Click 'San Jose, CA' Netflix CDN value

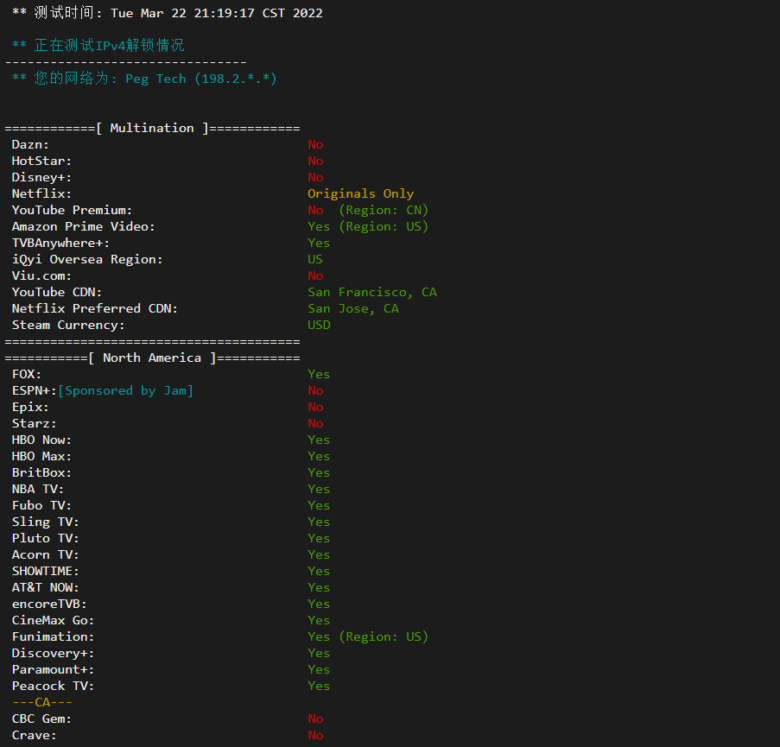(x=353, y=308)
